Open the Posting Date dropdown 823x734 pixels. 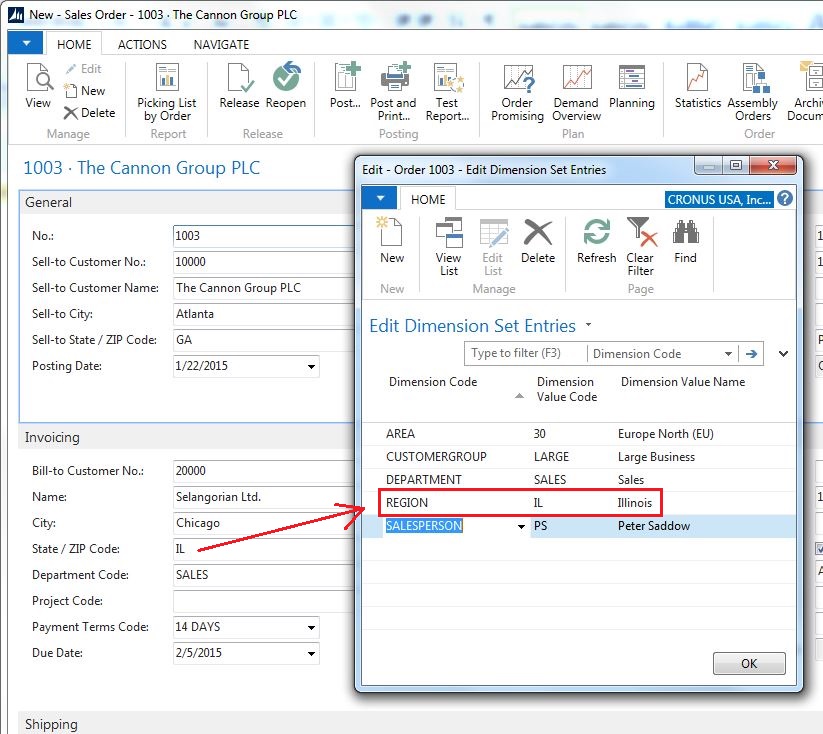(311, 366)
